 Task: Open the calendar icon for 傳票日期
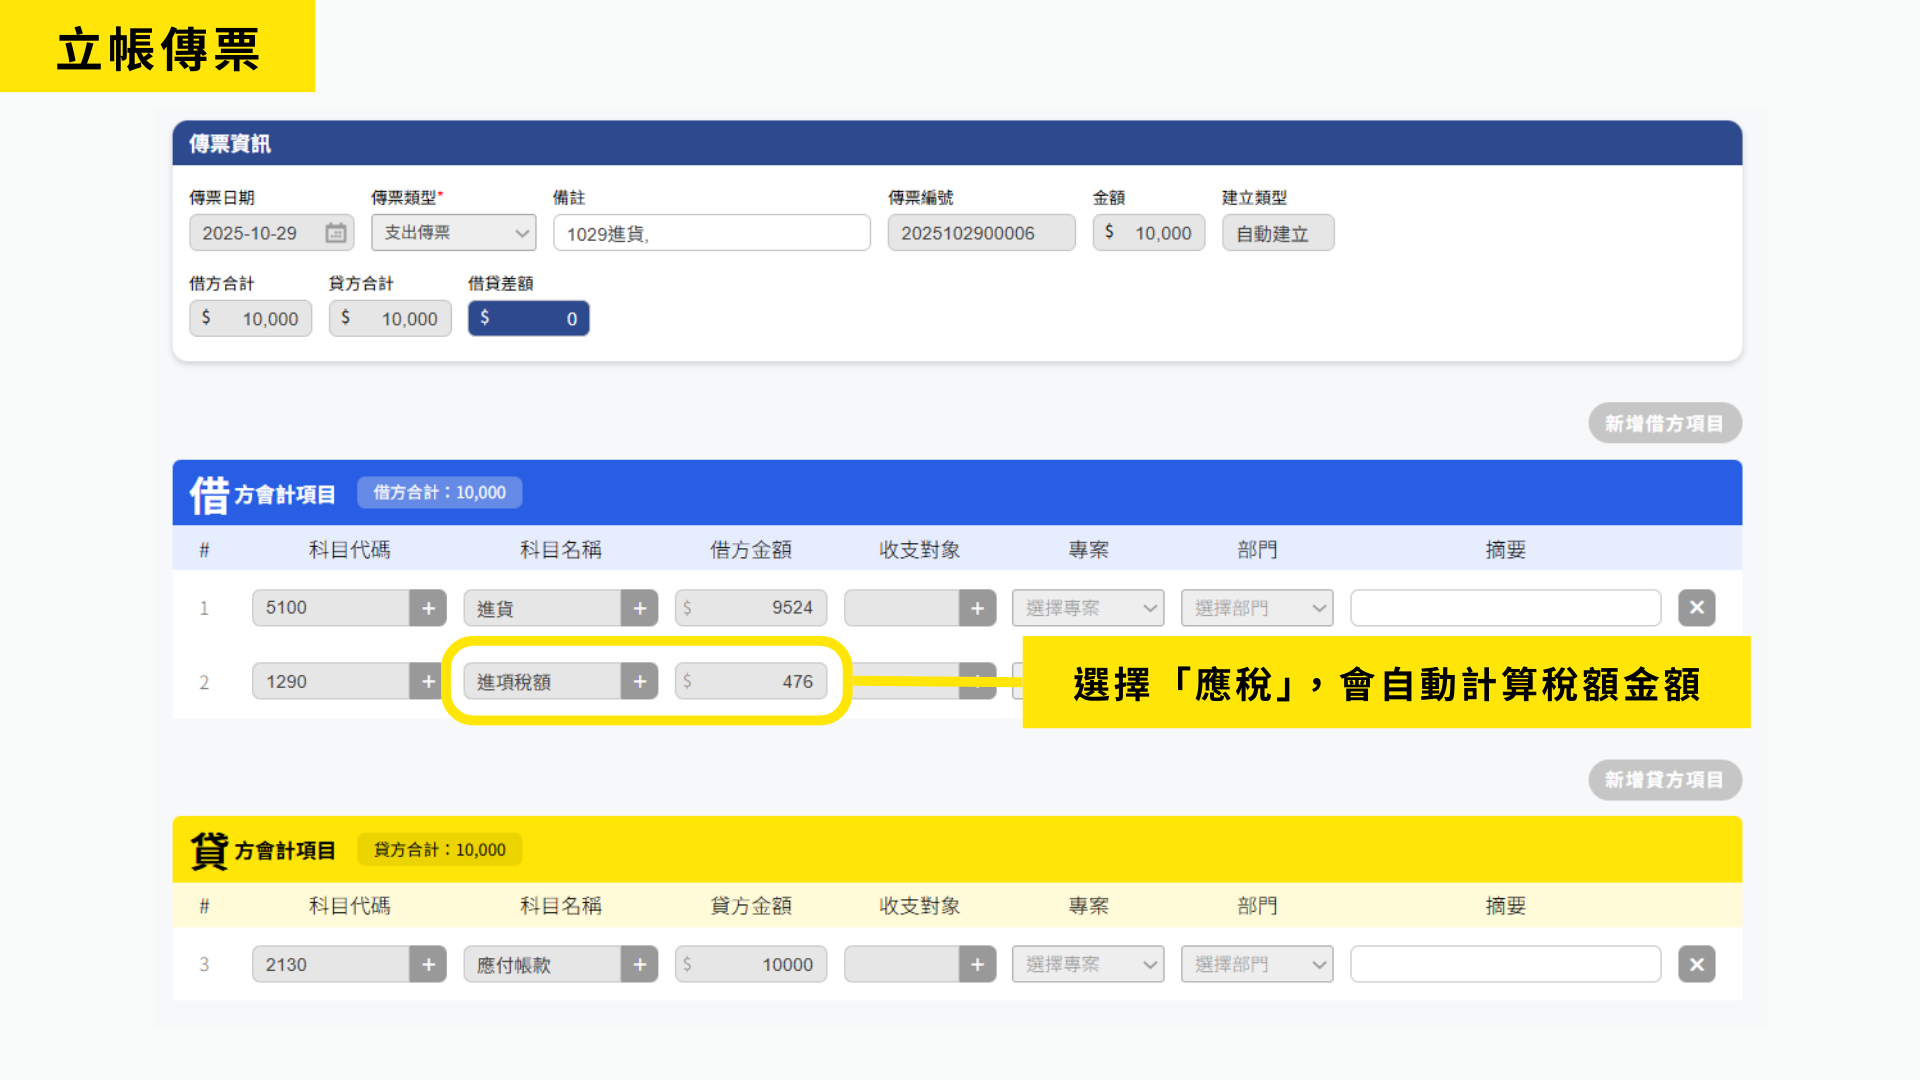click(336, 233)
